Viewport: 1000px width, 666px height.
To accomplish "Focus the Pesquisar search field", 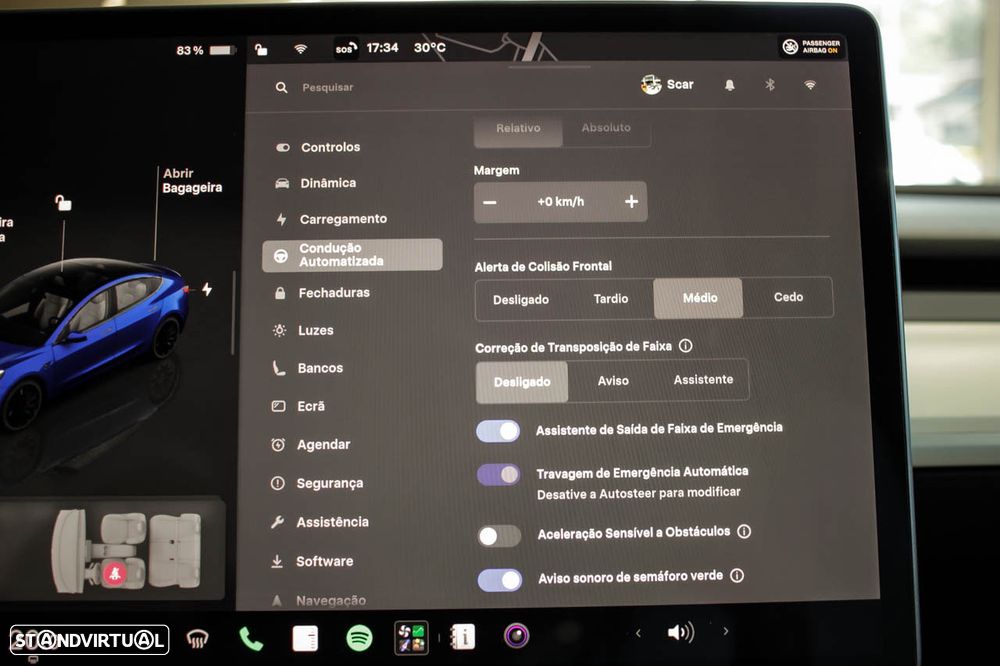I will 328,87.
